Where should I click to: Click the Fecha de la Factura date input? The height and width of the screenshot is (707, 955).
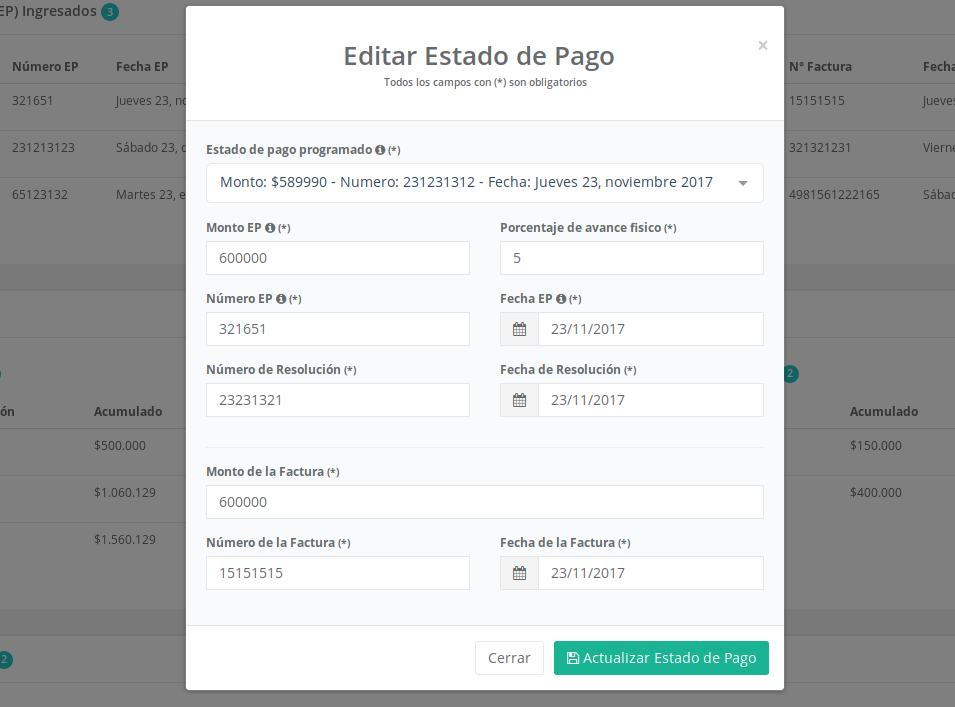[x=650, y=573]
